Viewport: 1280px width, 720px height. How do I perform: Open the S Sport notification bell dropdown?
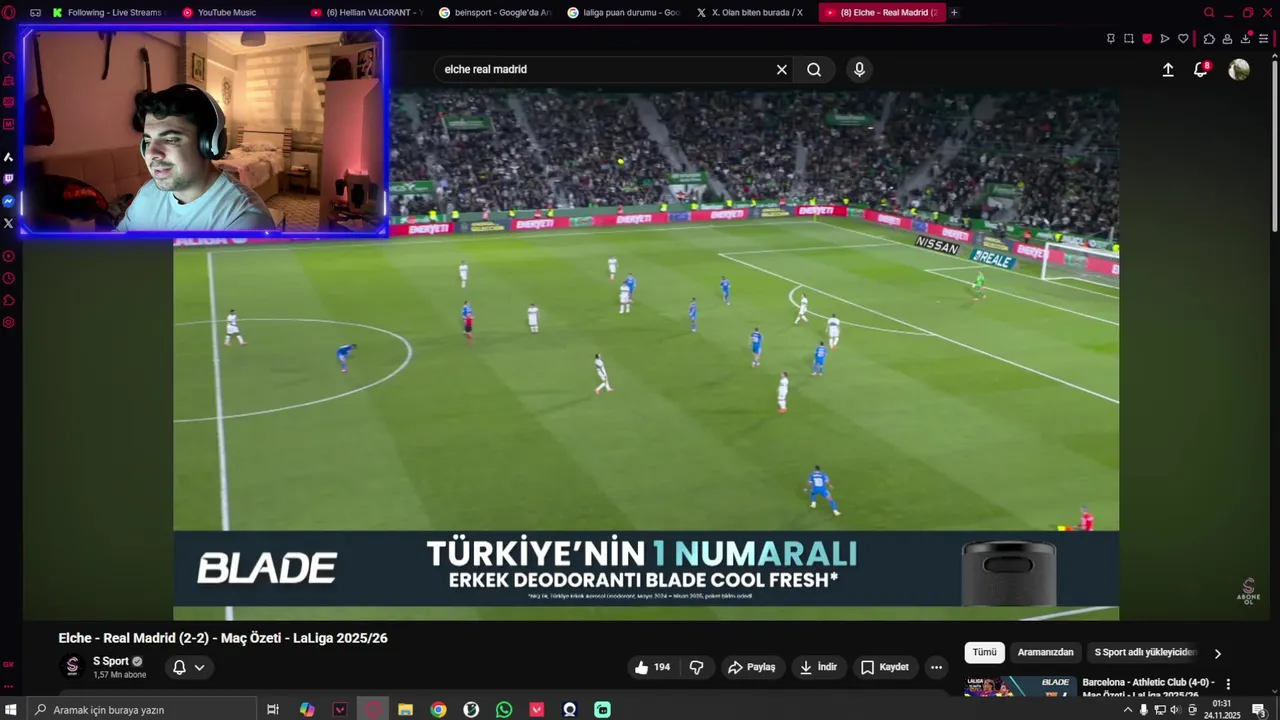click(x=188, y=667)
